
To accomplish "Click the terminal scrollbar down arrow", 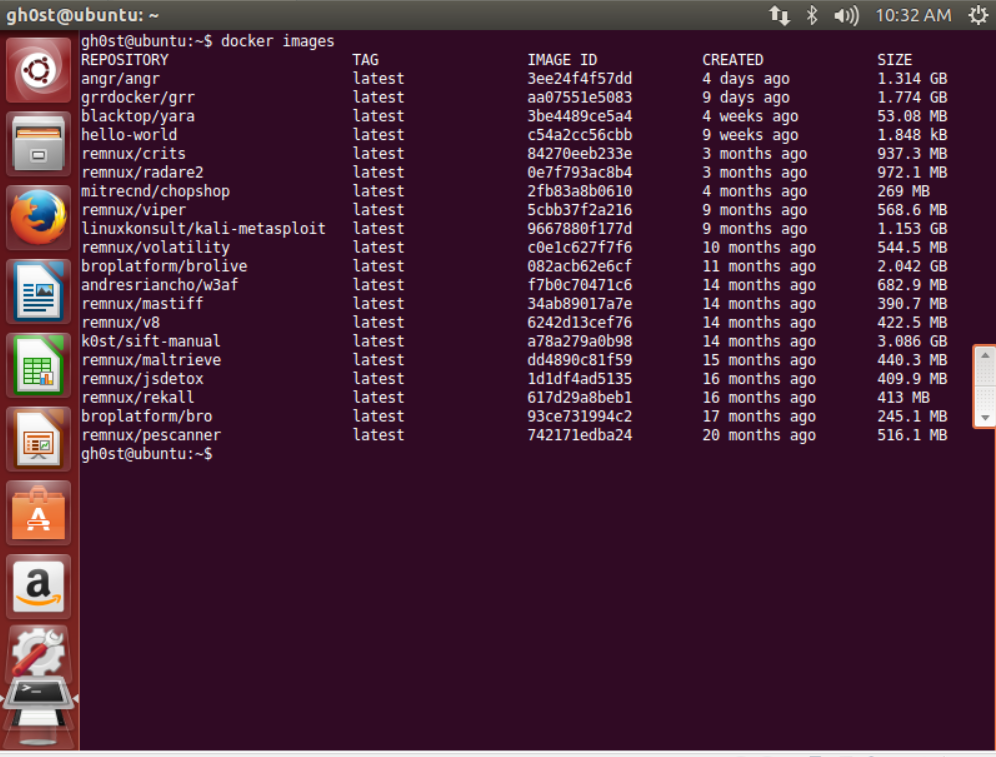I will (985, 418).
